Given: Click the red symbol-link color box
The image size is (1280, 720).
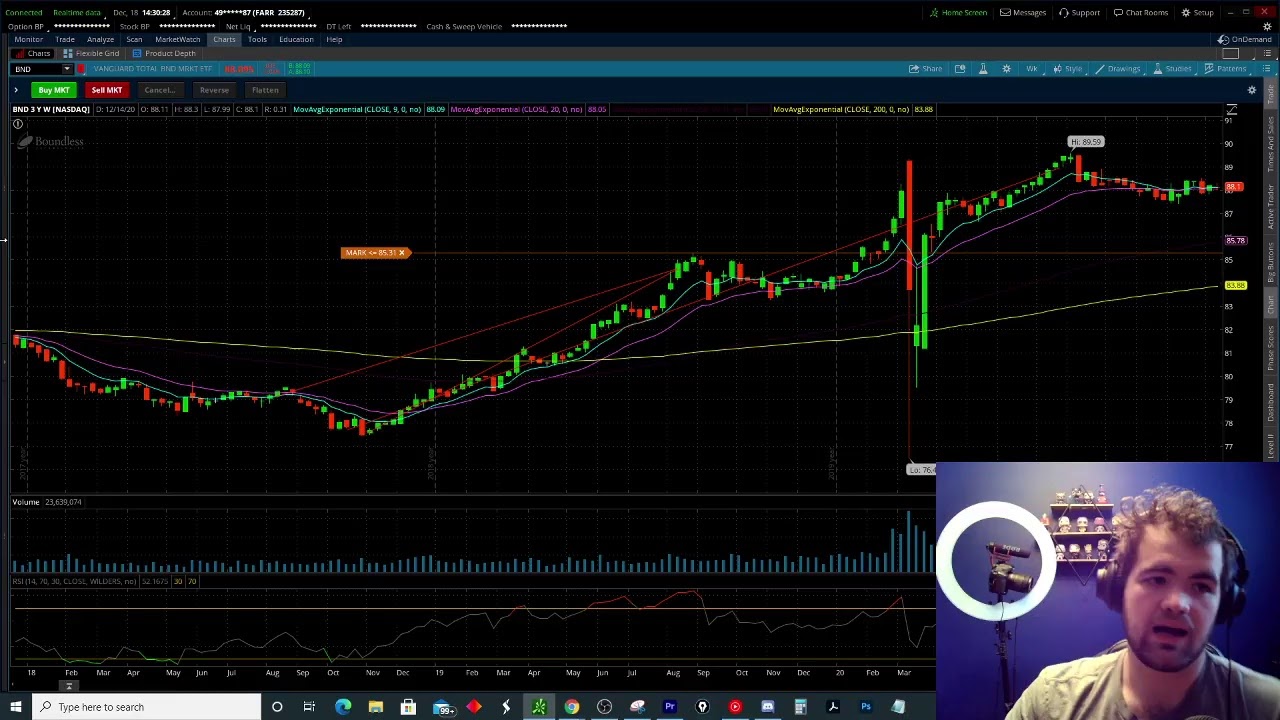Looking at the screenshot, I should (x=81, y=68).
